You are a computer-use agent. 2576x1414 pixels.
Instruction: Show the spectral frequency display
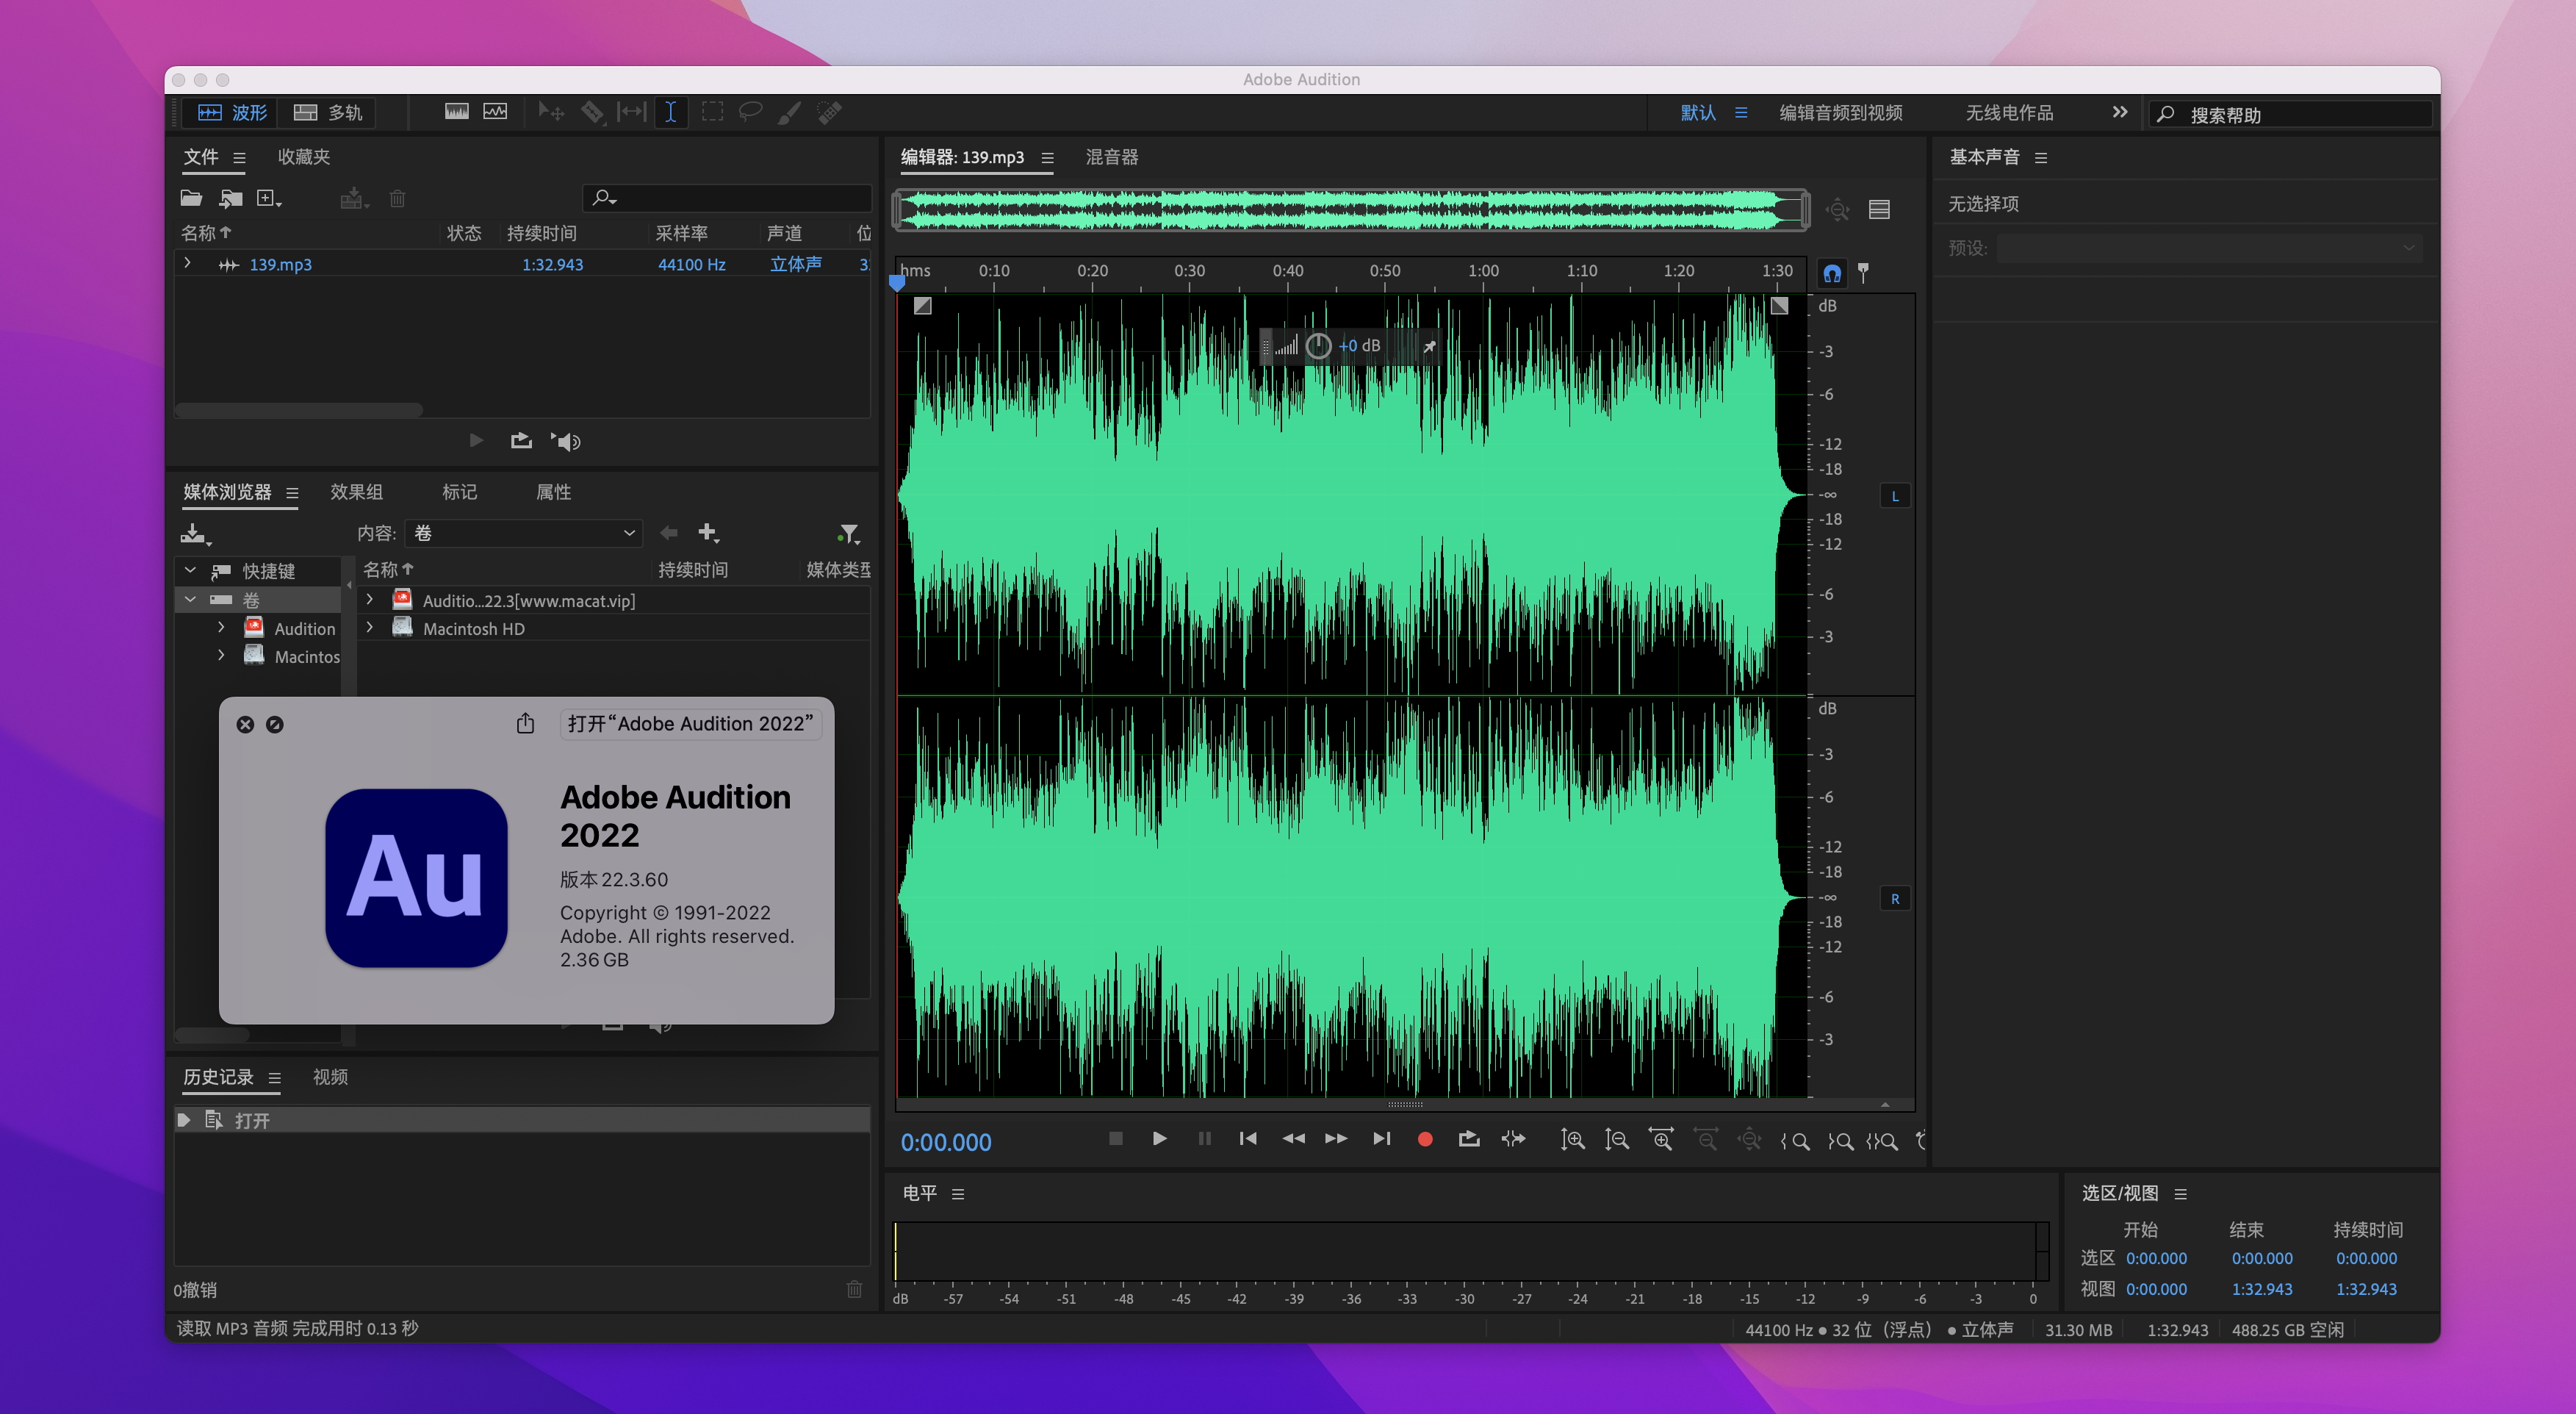456,112
